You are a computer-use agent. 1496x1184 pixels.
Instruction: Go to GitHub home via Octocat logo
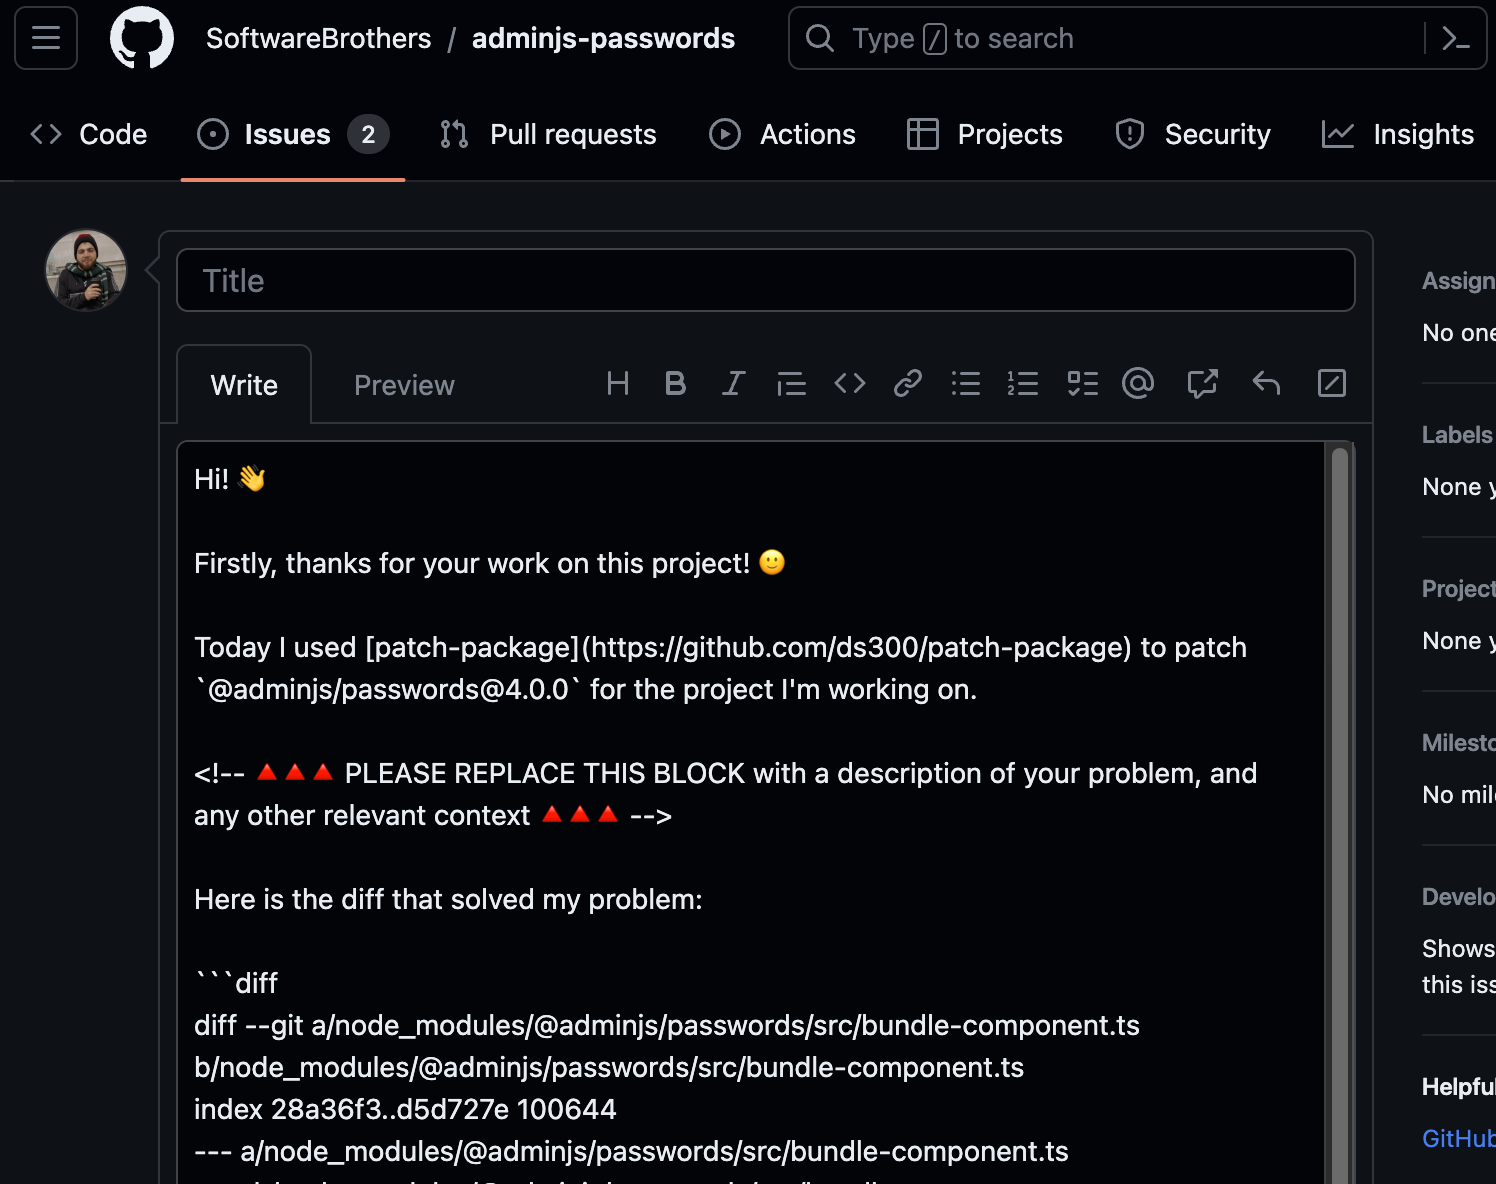142,38
